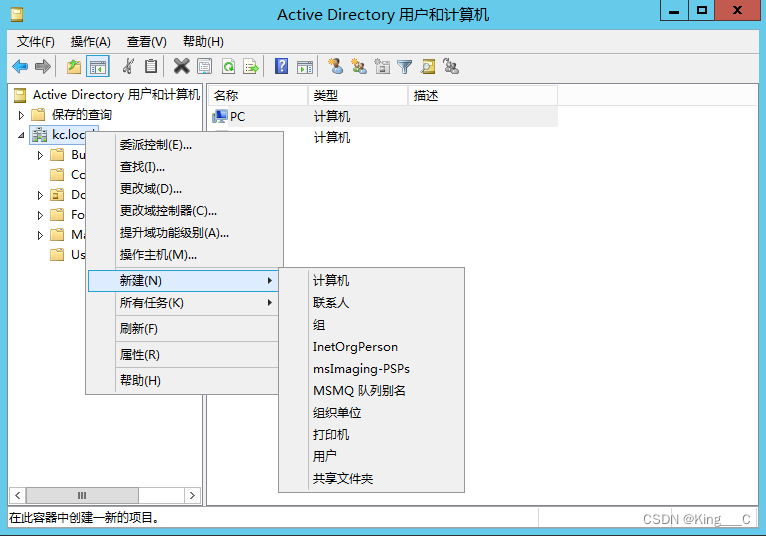Click the Filter funnel icon
The image size is (766, 536).
(x=404, y=66)
